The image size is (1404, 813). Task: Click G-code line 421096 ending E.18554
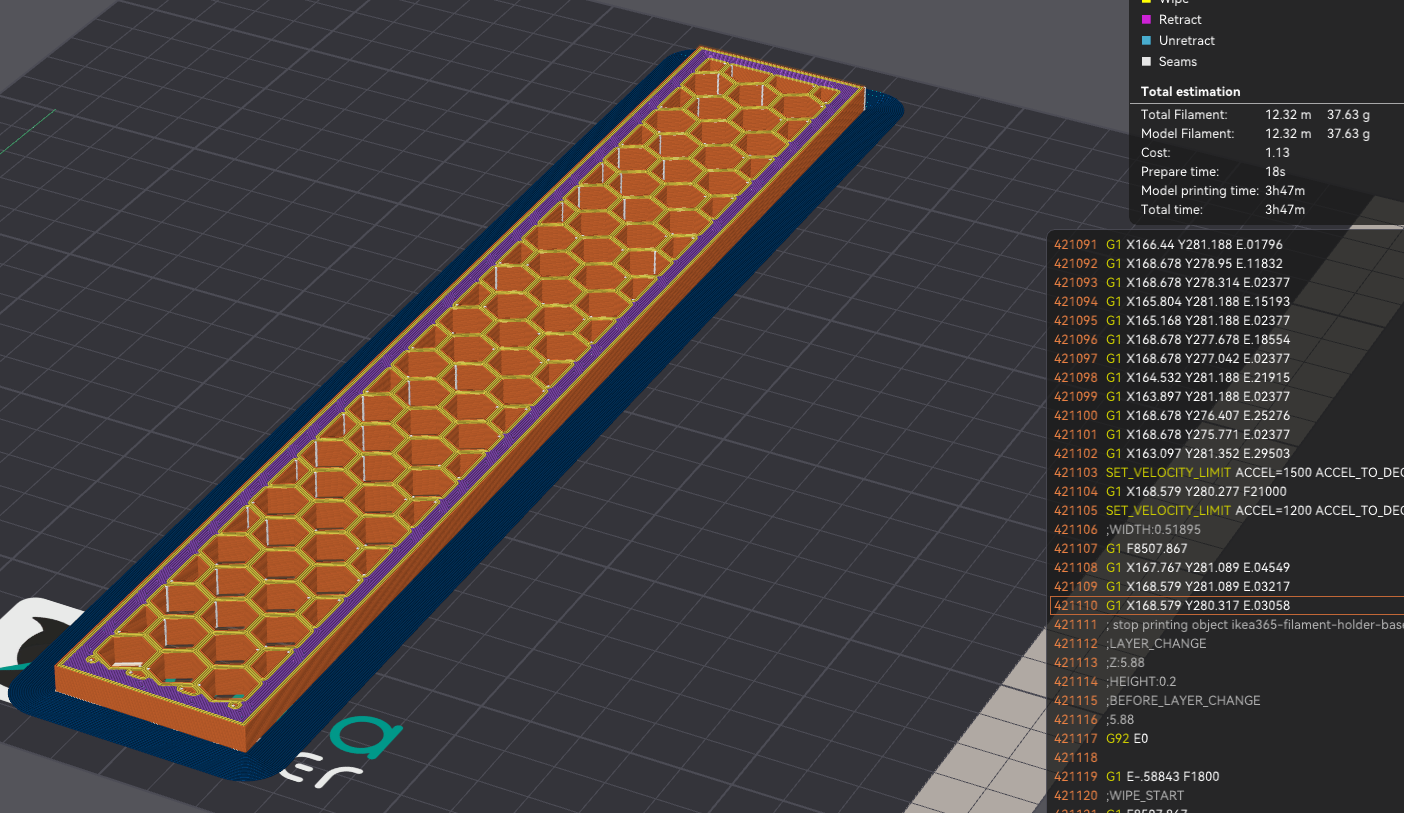click(1226, 339)
